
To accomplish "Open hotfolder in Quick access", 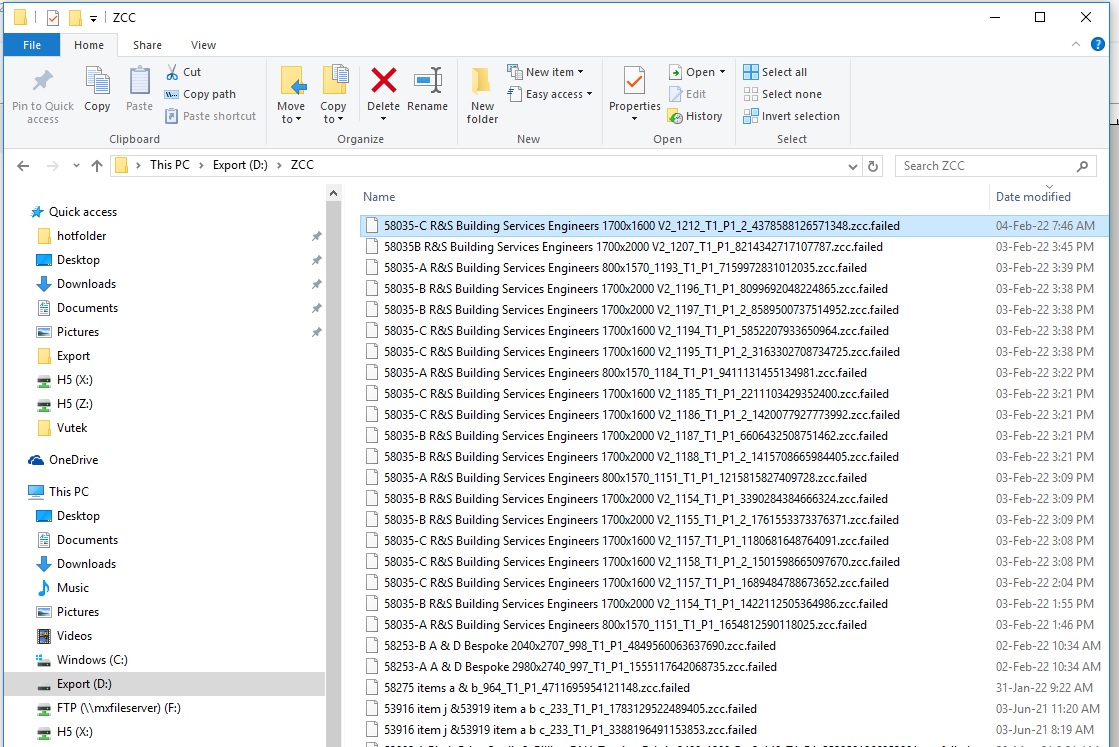I will (81, 235).
